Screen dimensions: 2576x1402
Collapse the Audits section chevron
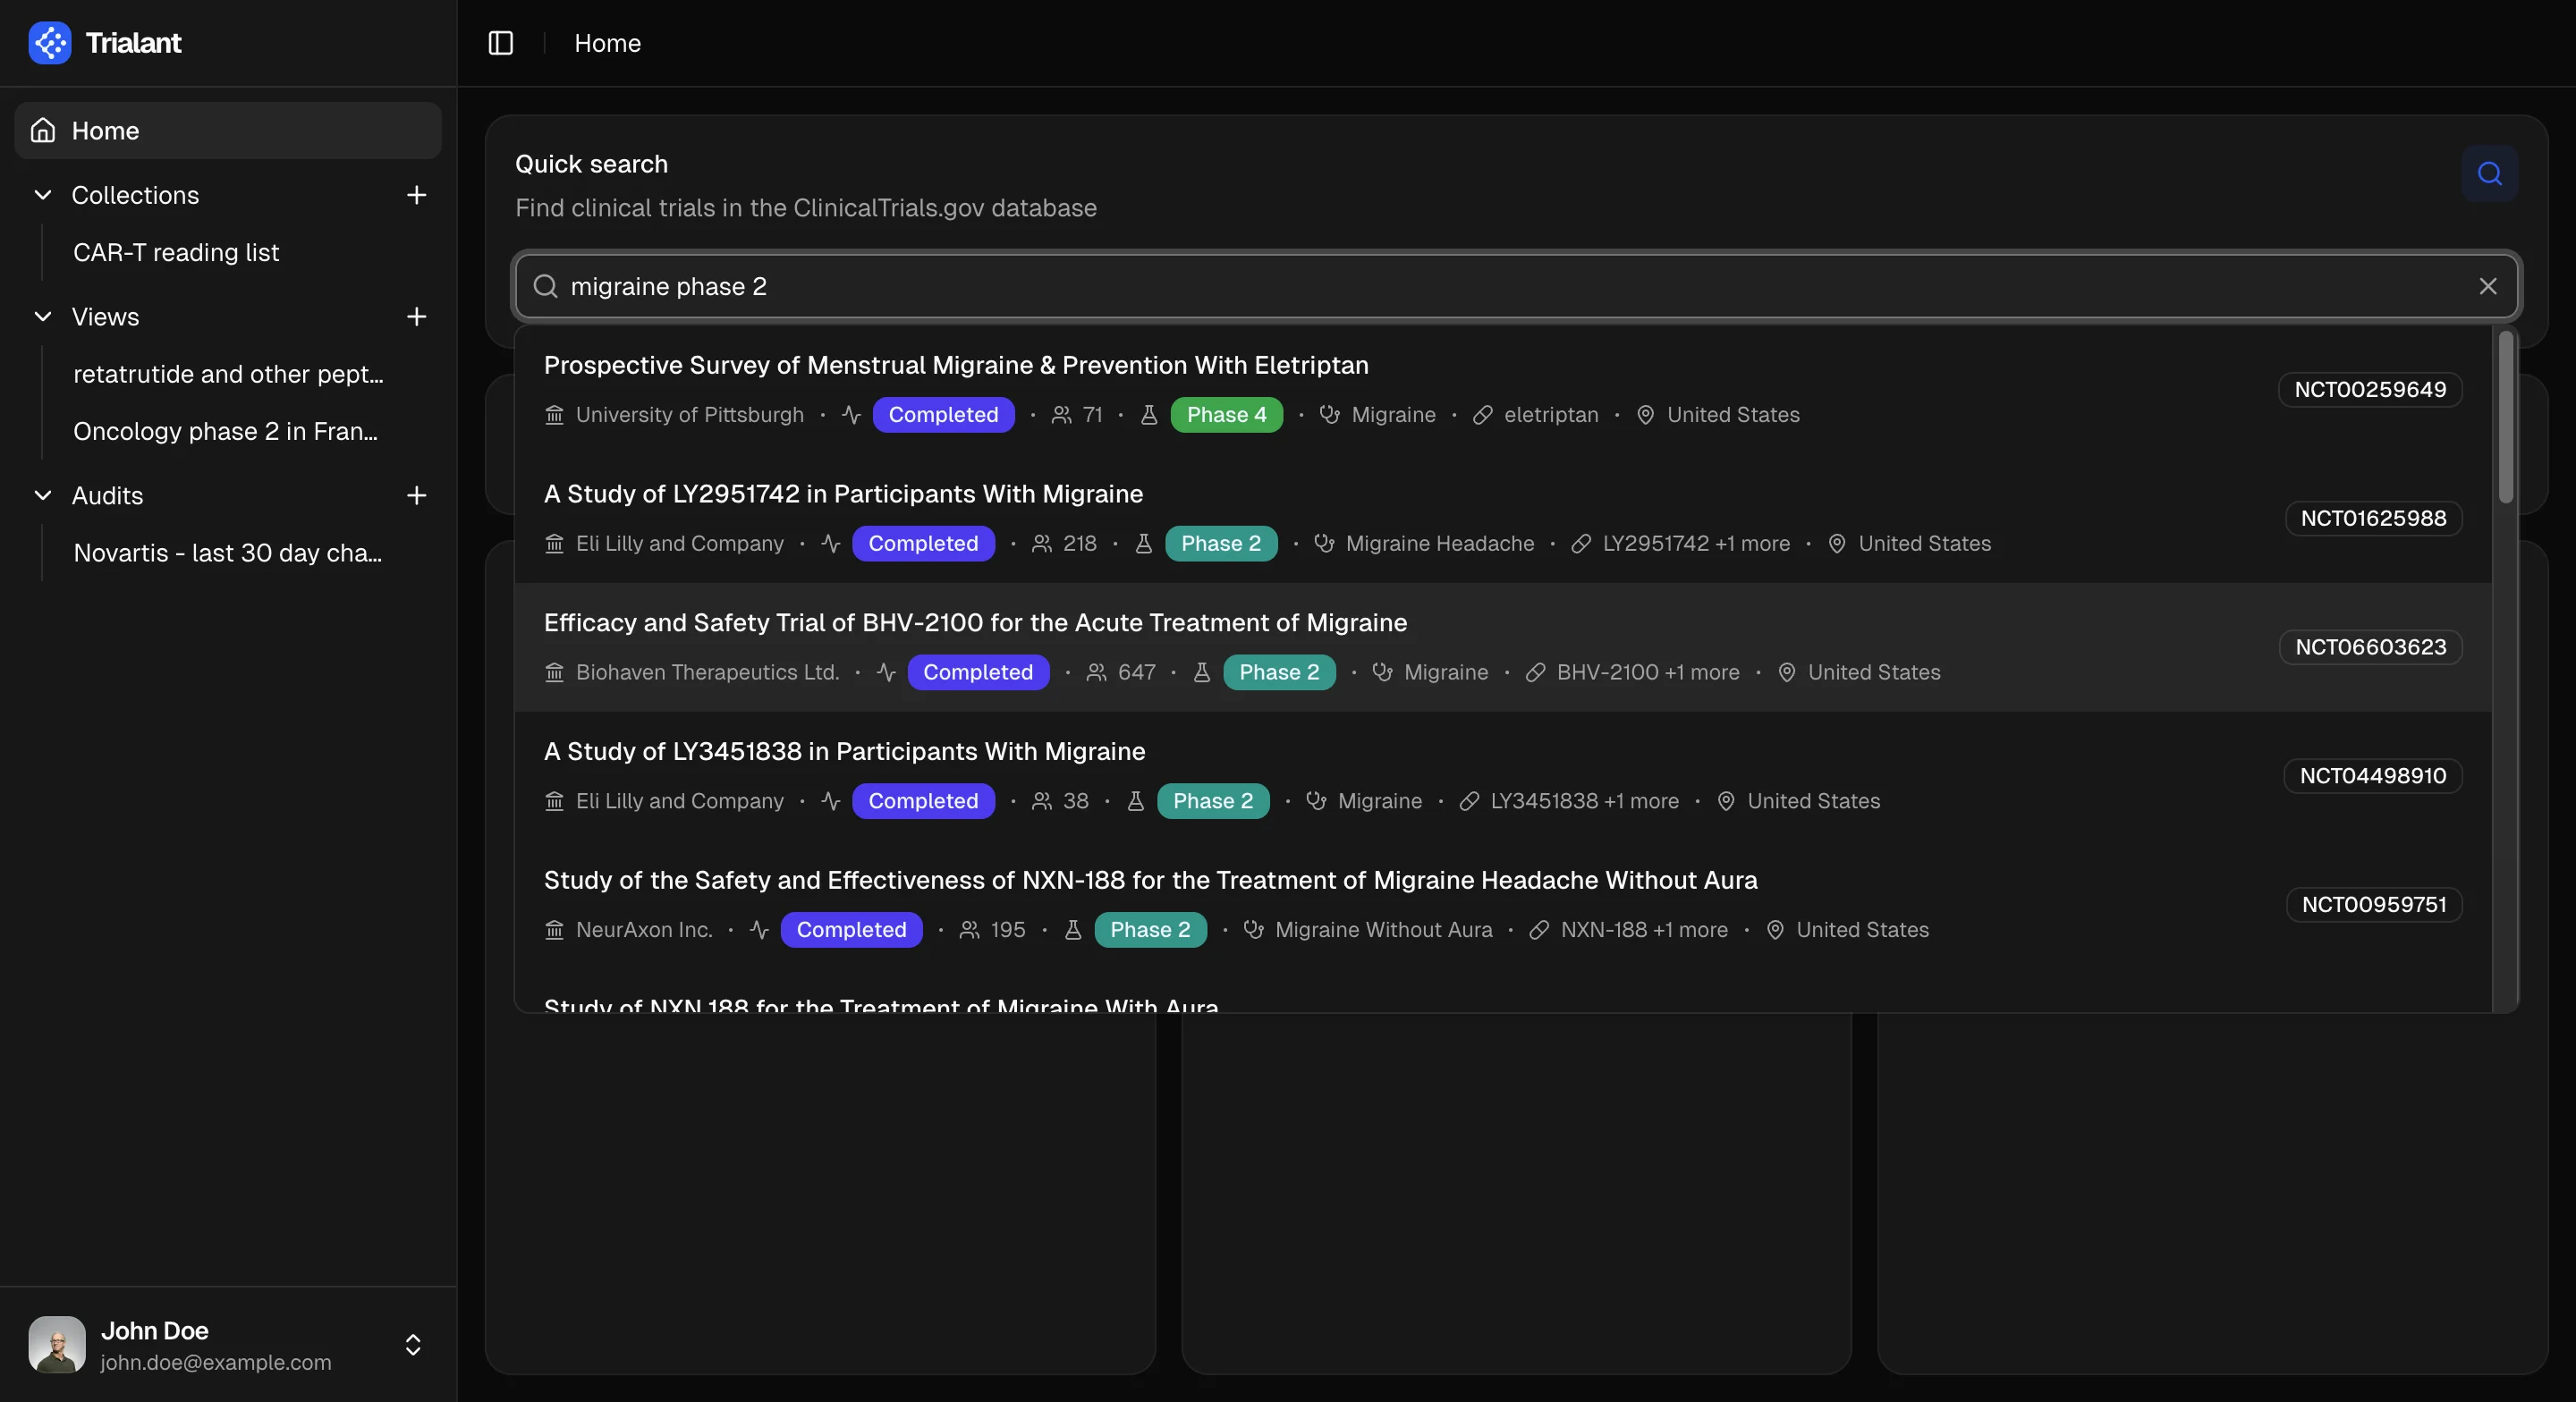pyautogui.click(x=43, y=496)
